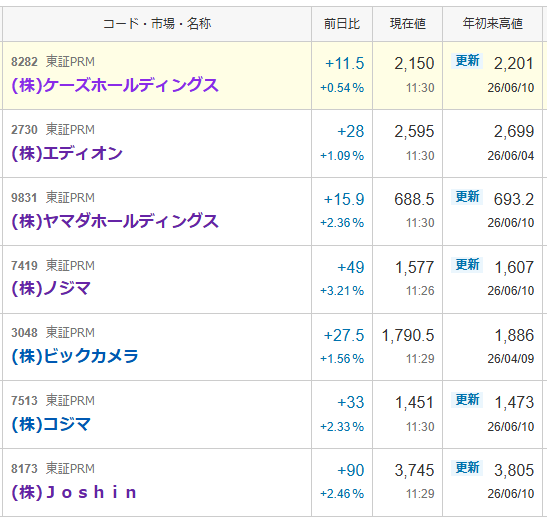Open the (株)ビックカメラ stock link

75,356
